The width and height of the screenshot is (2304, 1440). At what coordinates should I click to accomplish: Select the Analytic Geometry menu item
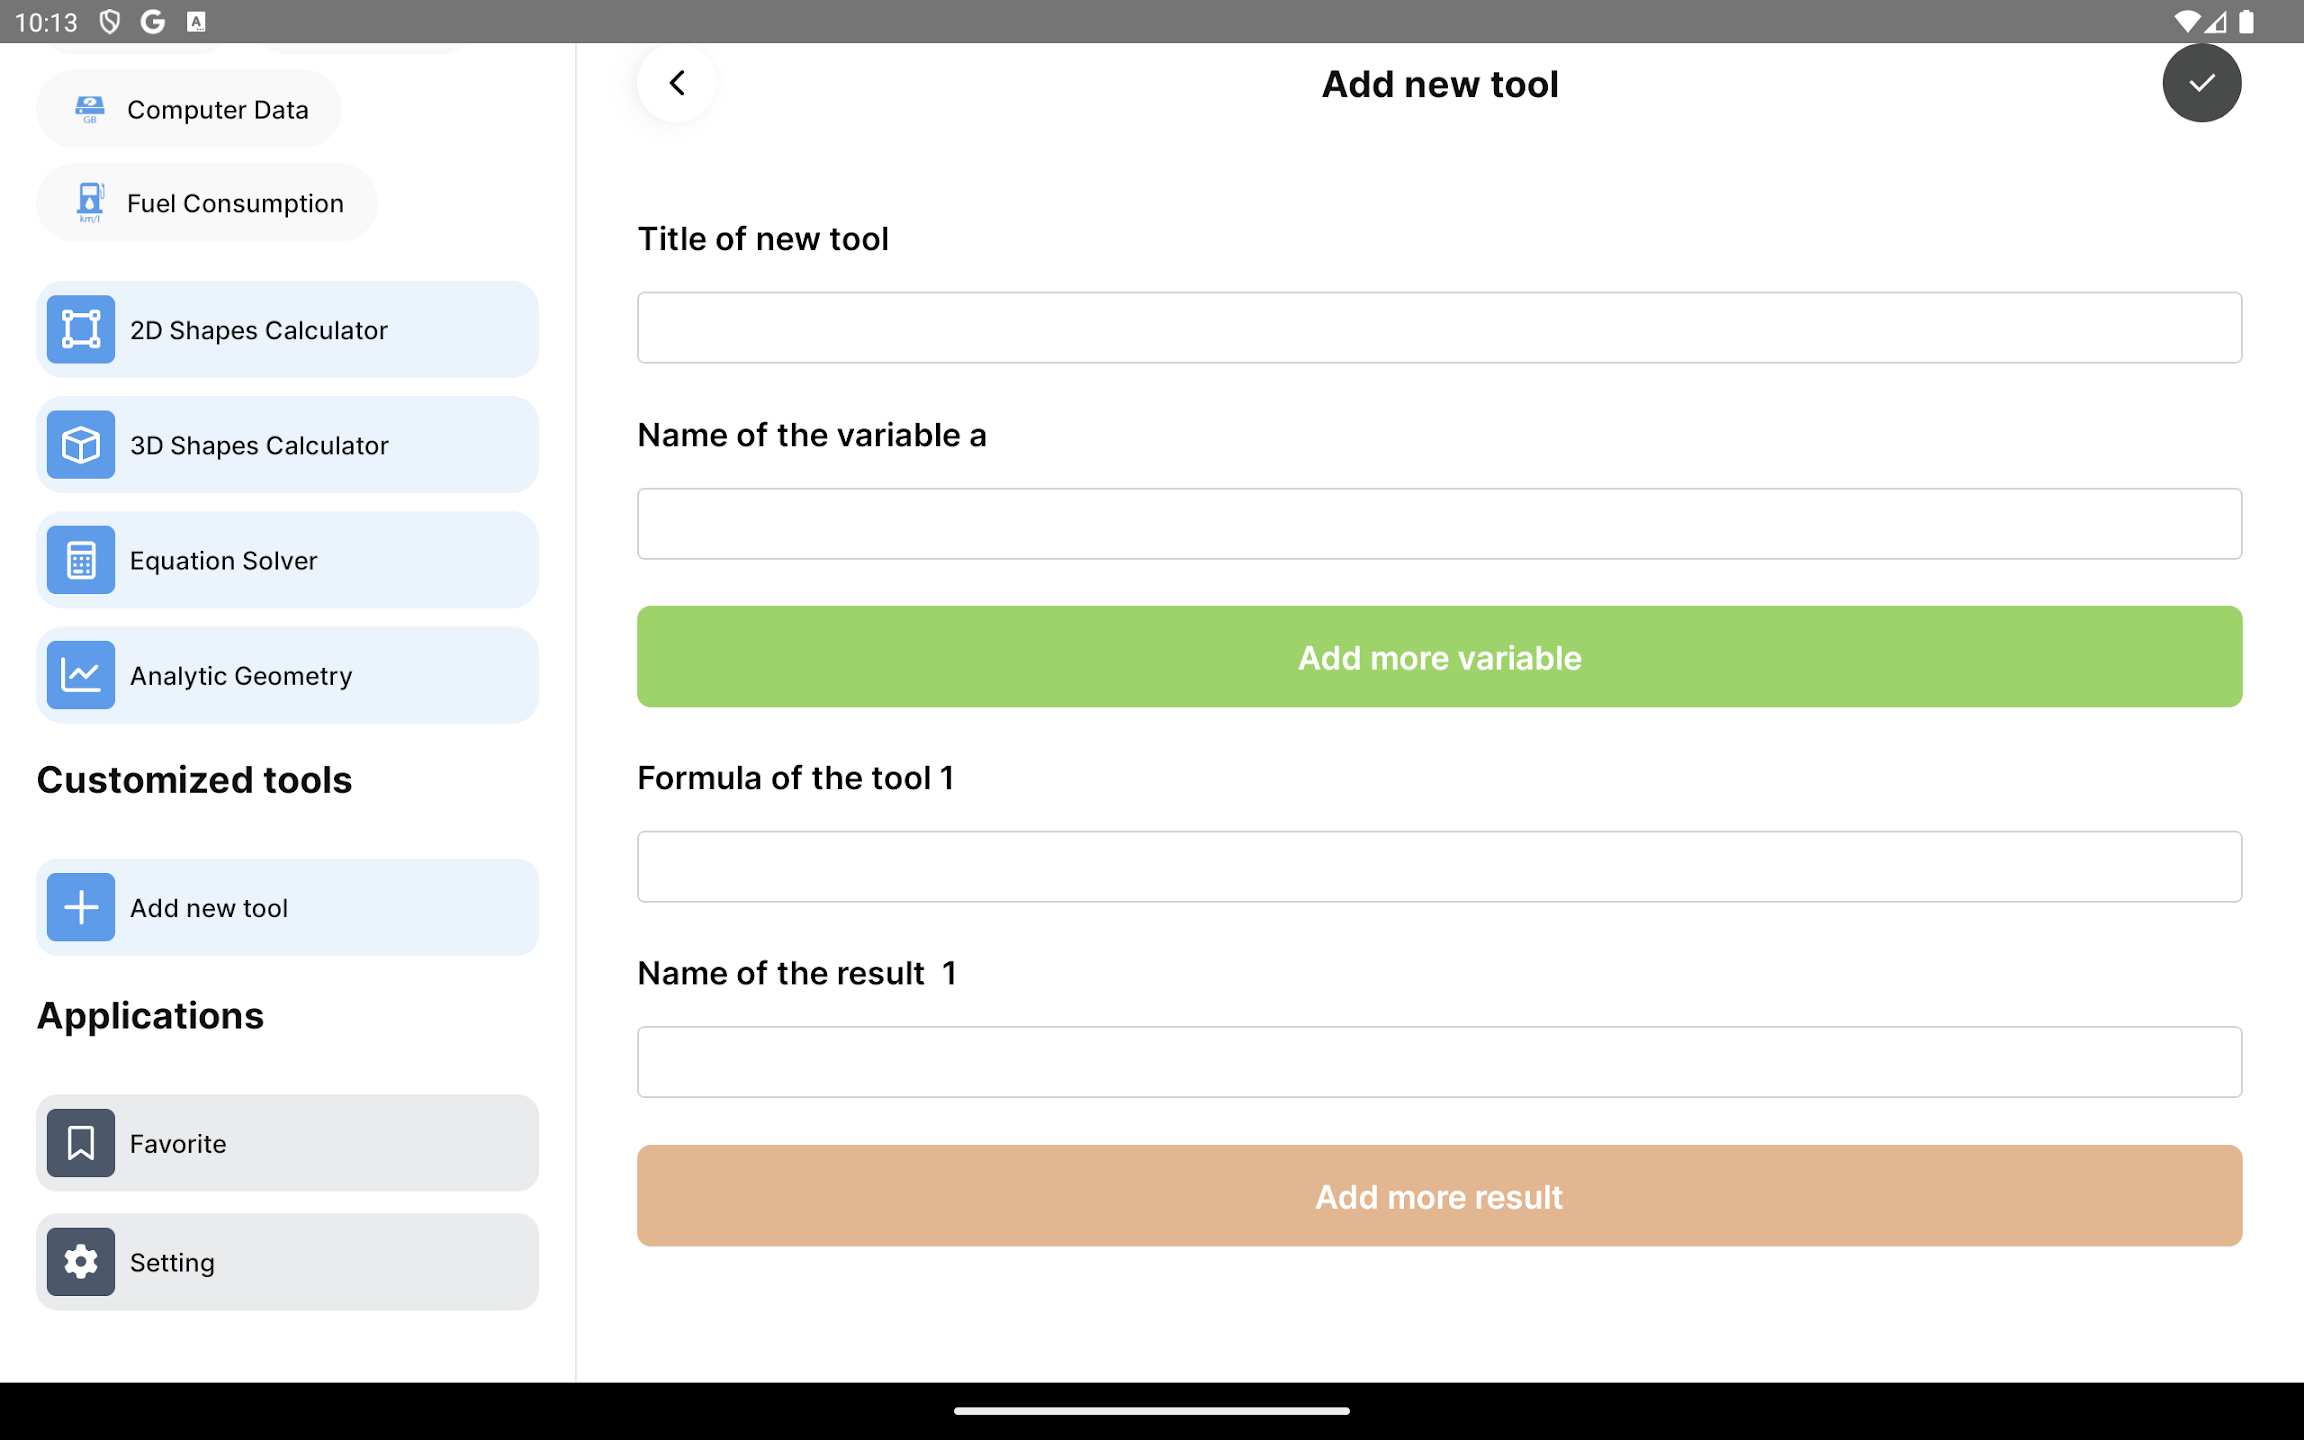click(287, 675)
